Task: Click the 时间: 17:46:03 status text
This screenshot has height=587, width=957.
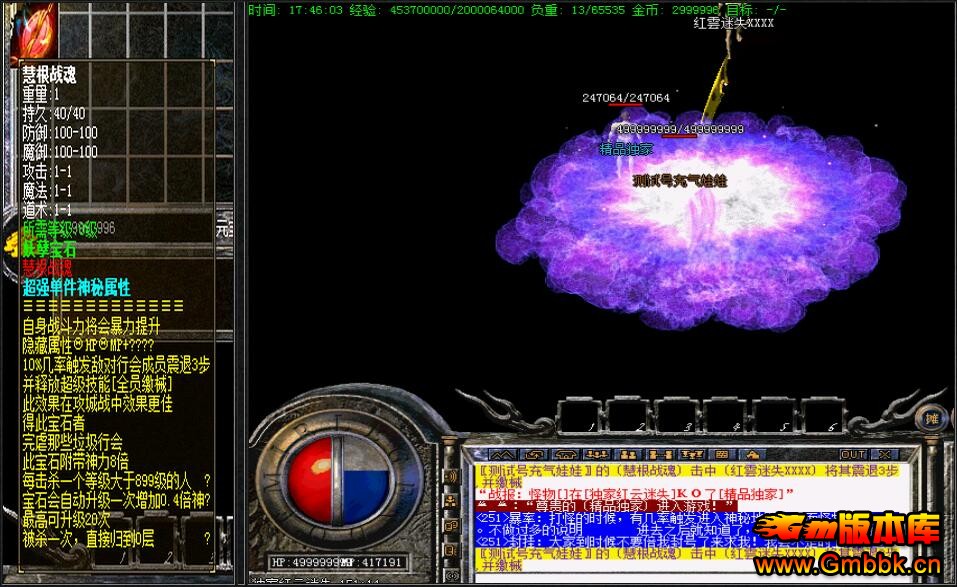Action: point(295,10)
